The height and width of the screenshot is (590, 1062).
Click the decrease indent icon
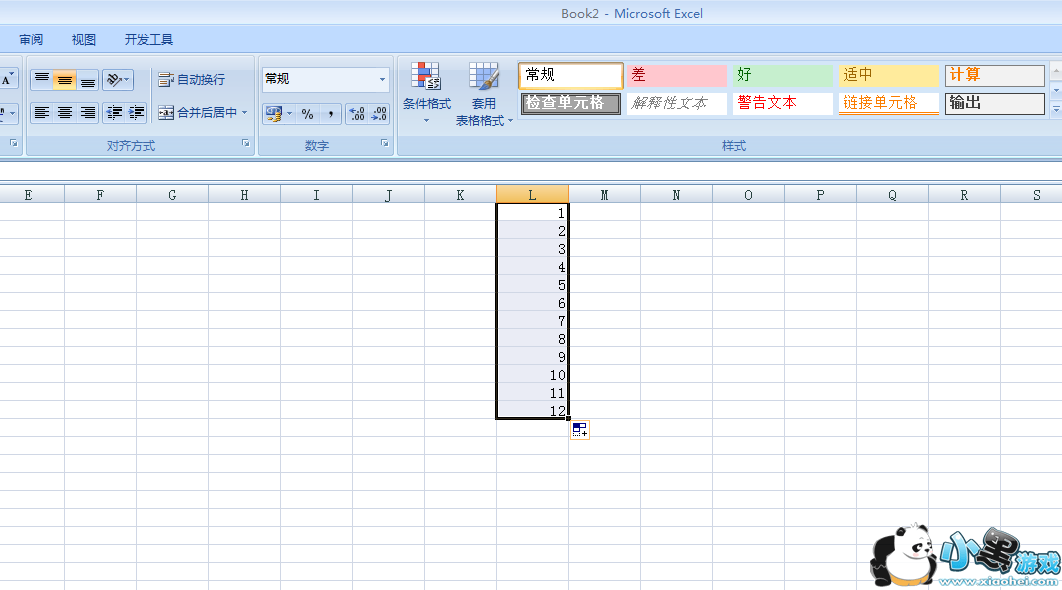pyautogui.click(x=115, y=113)
